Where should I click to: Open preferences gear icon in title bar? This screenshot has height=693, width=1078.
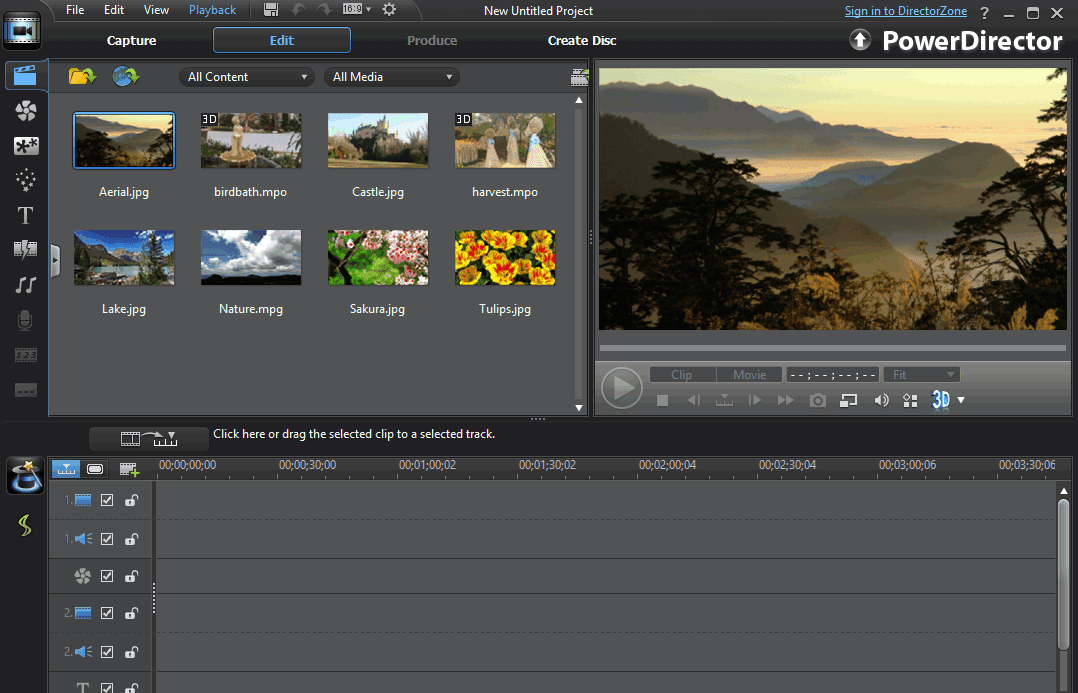389,10
